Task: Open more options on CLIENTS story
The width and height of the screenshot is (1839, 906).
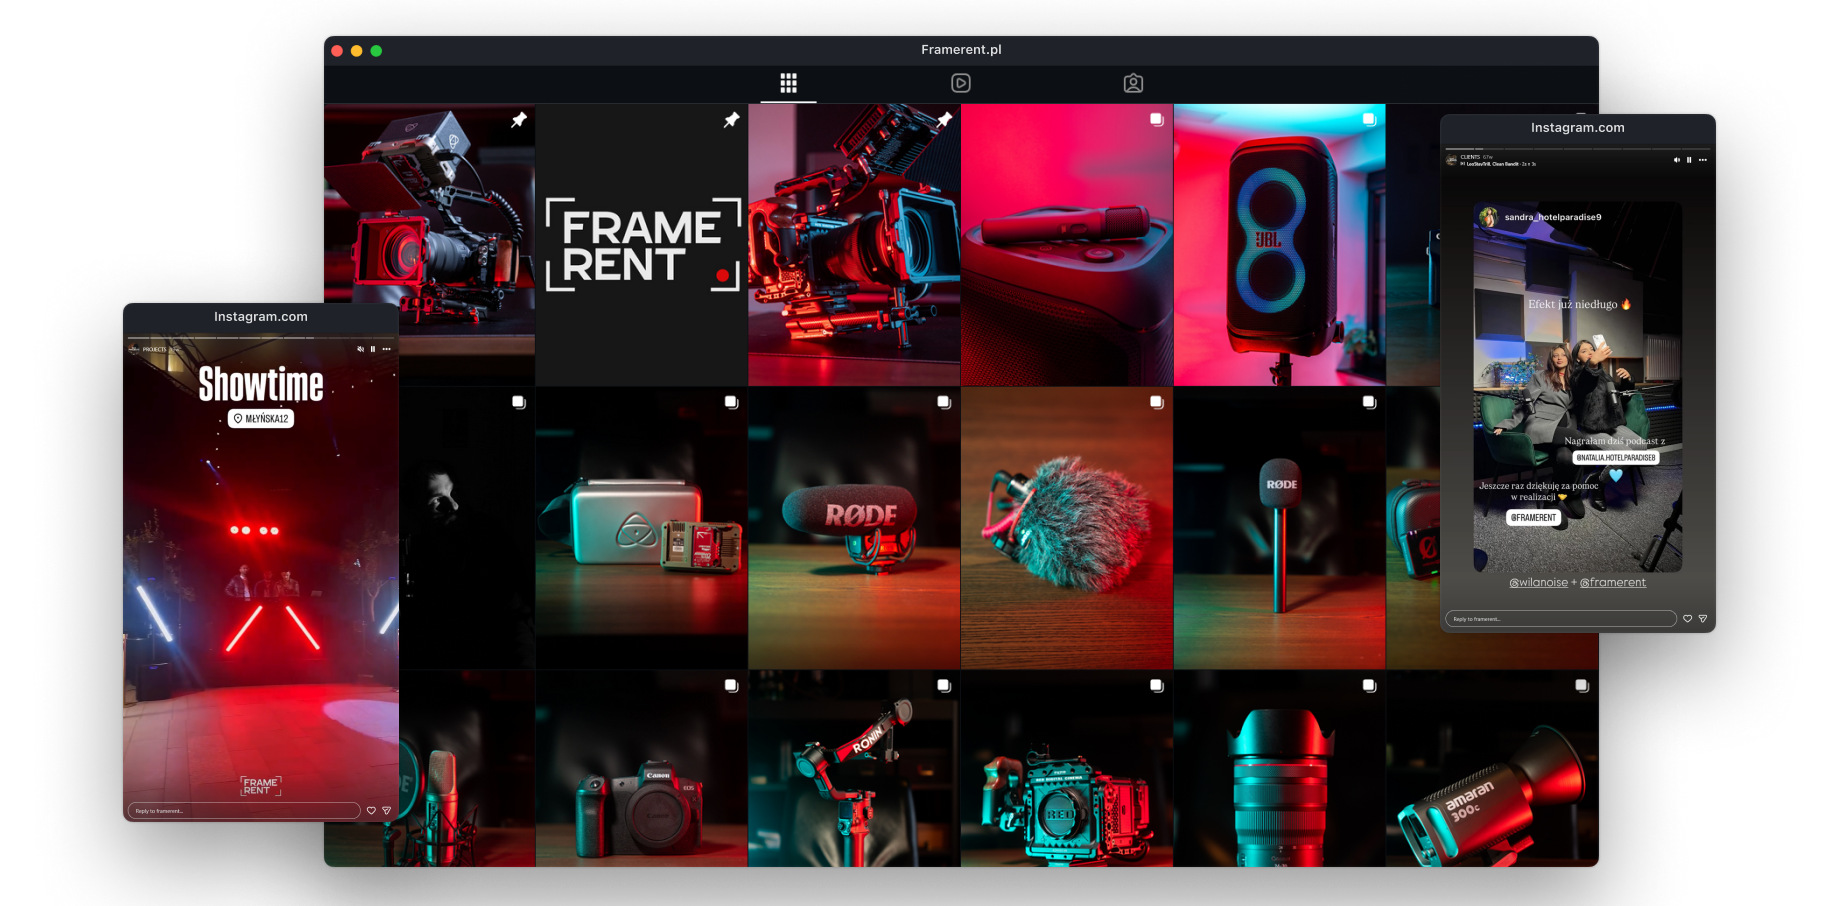Action: [x=1703, y=160]
